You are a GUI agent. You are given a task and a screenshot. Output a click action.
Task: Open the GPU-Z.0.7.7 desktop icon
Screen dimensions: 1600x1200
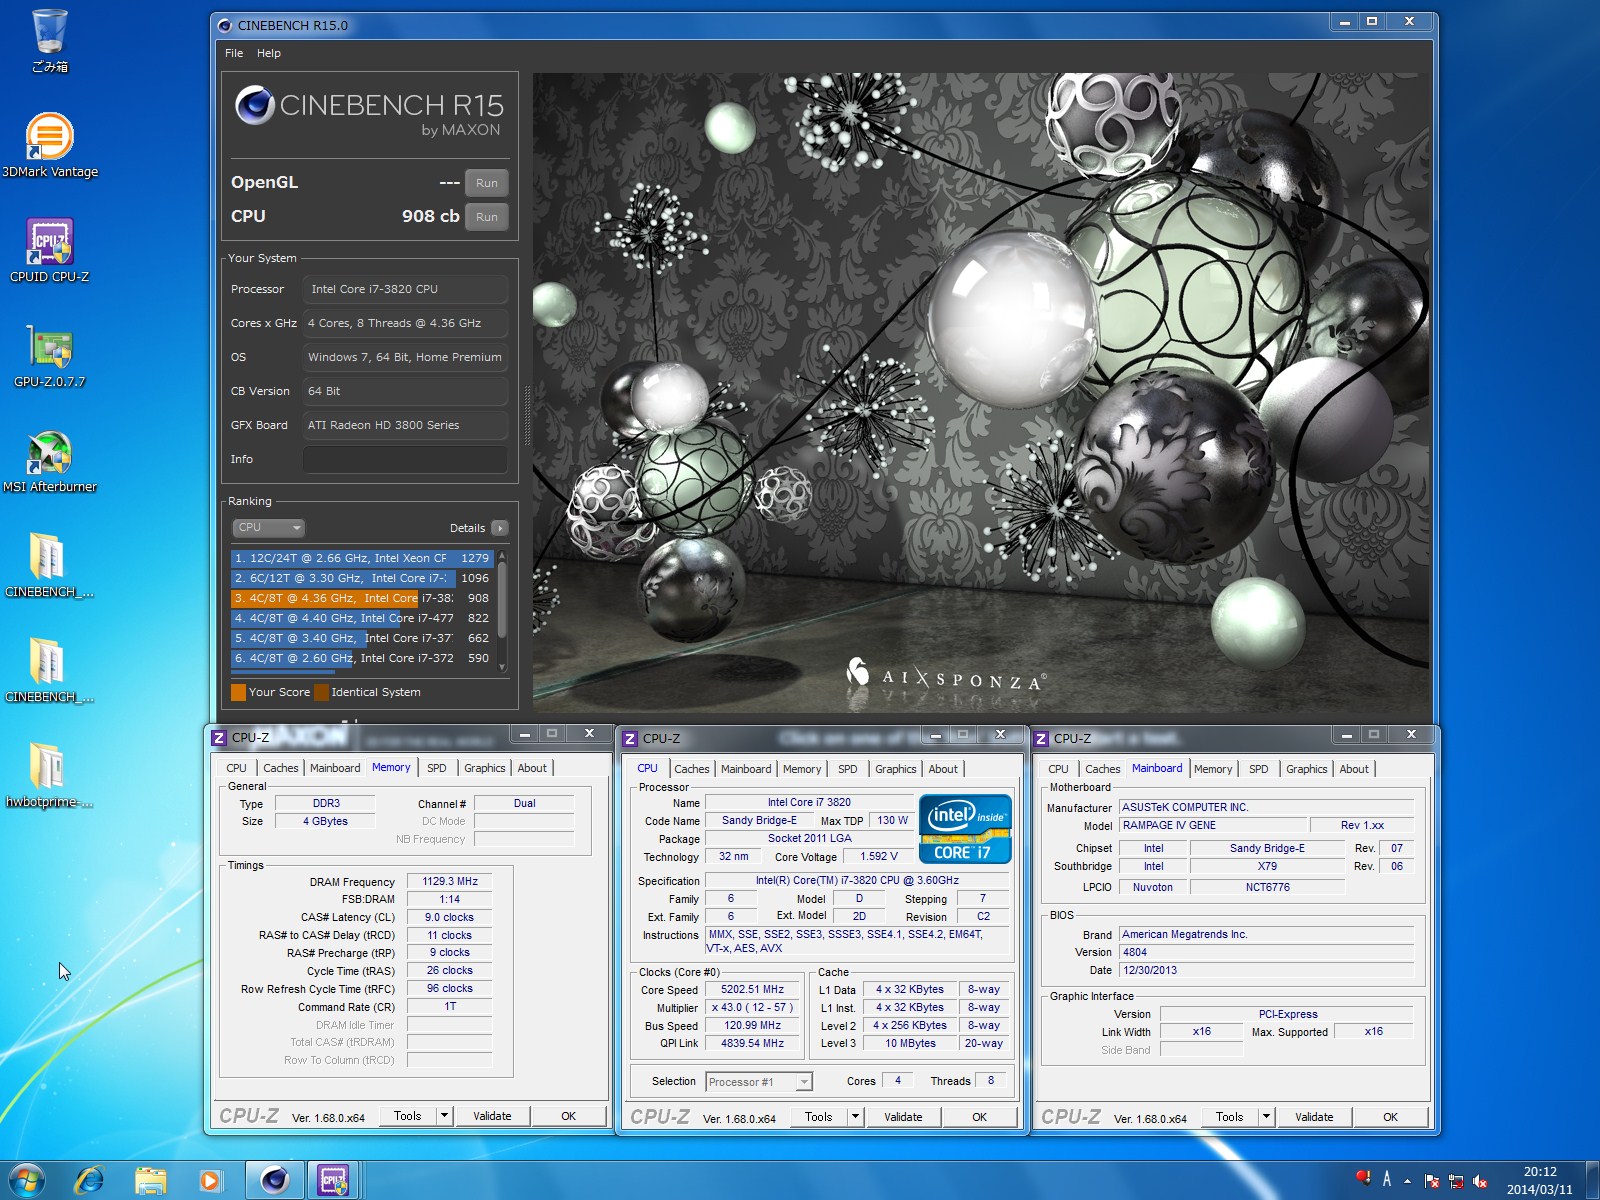click(x=49, y=355)
